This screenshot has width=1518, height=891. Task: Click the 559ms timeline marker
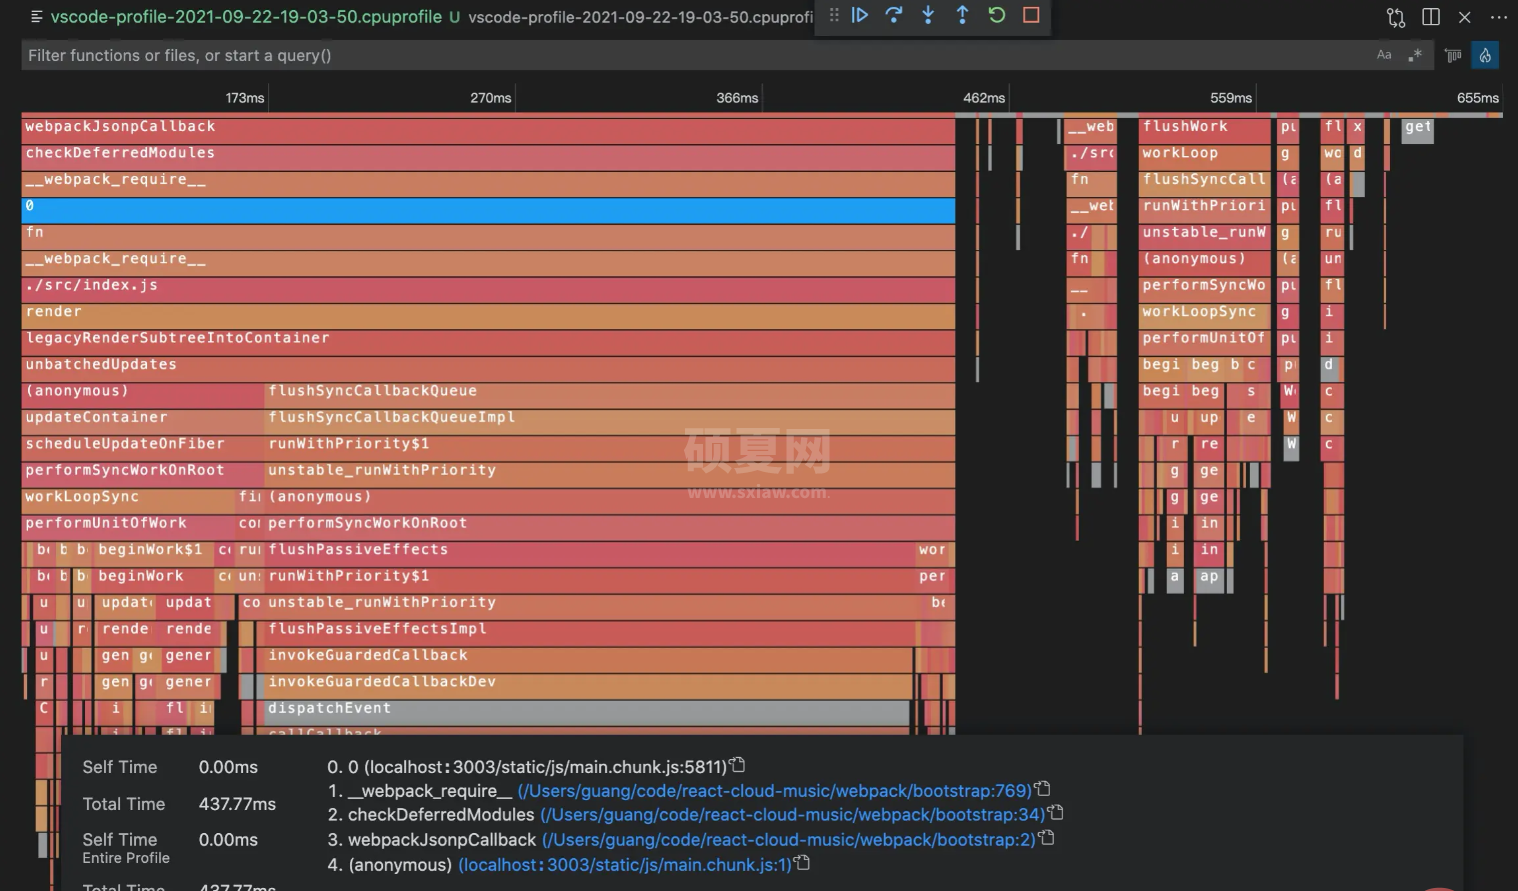click(x=1231, y=98)
